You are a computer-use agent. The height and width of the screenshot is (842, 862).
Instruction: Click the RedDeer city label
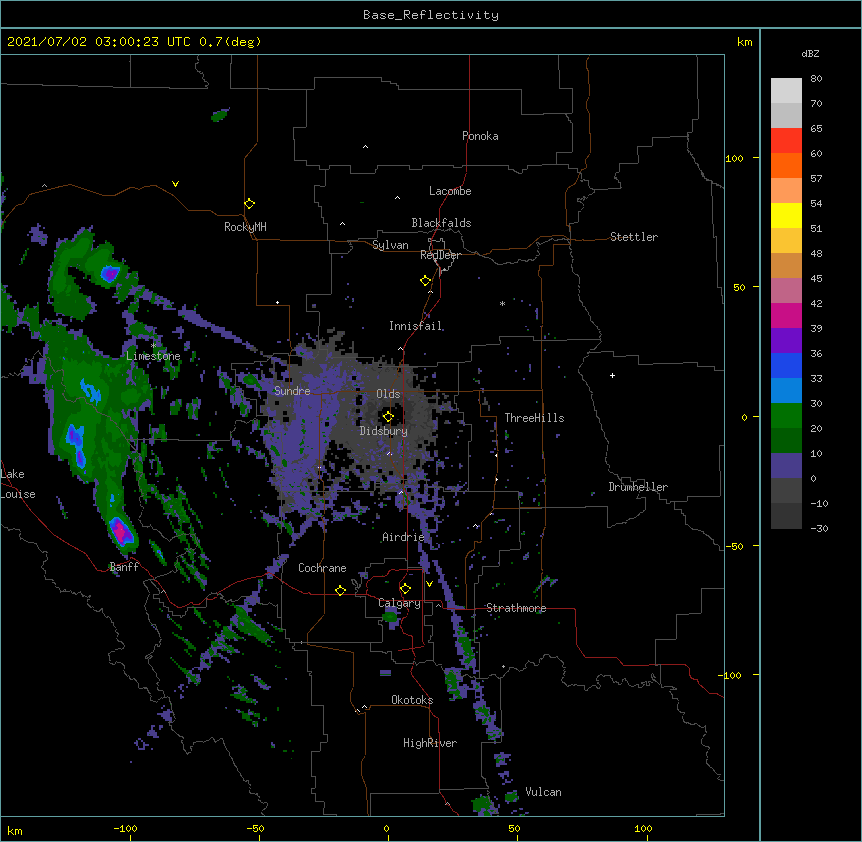440,255
